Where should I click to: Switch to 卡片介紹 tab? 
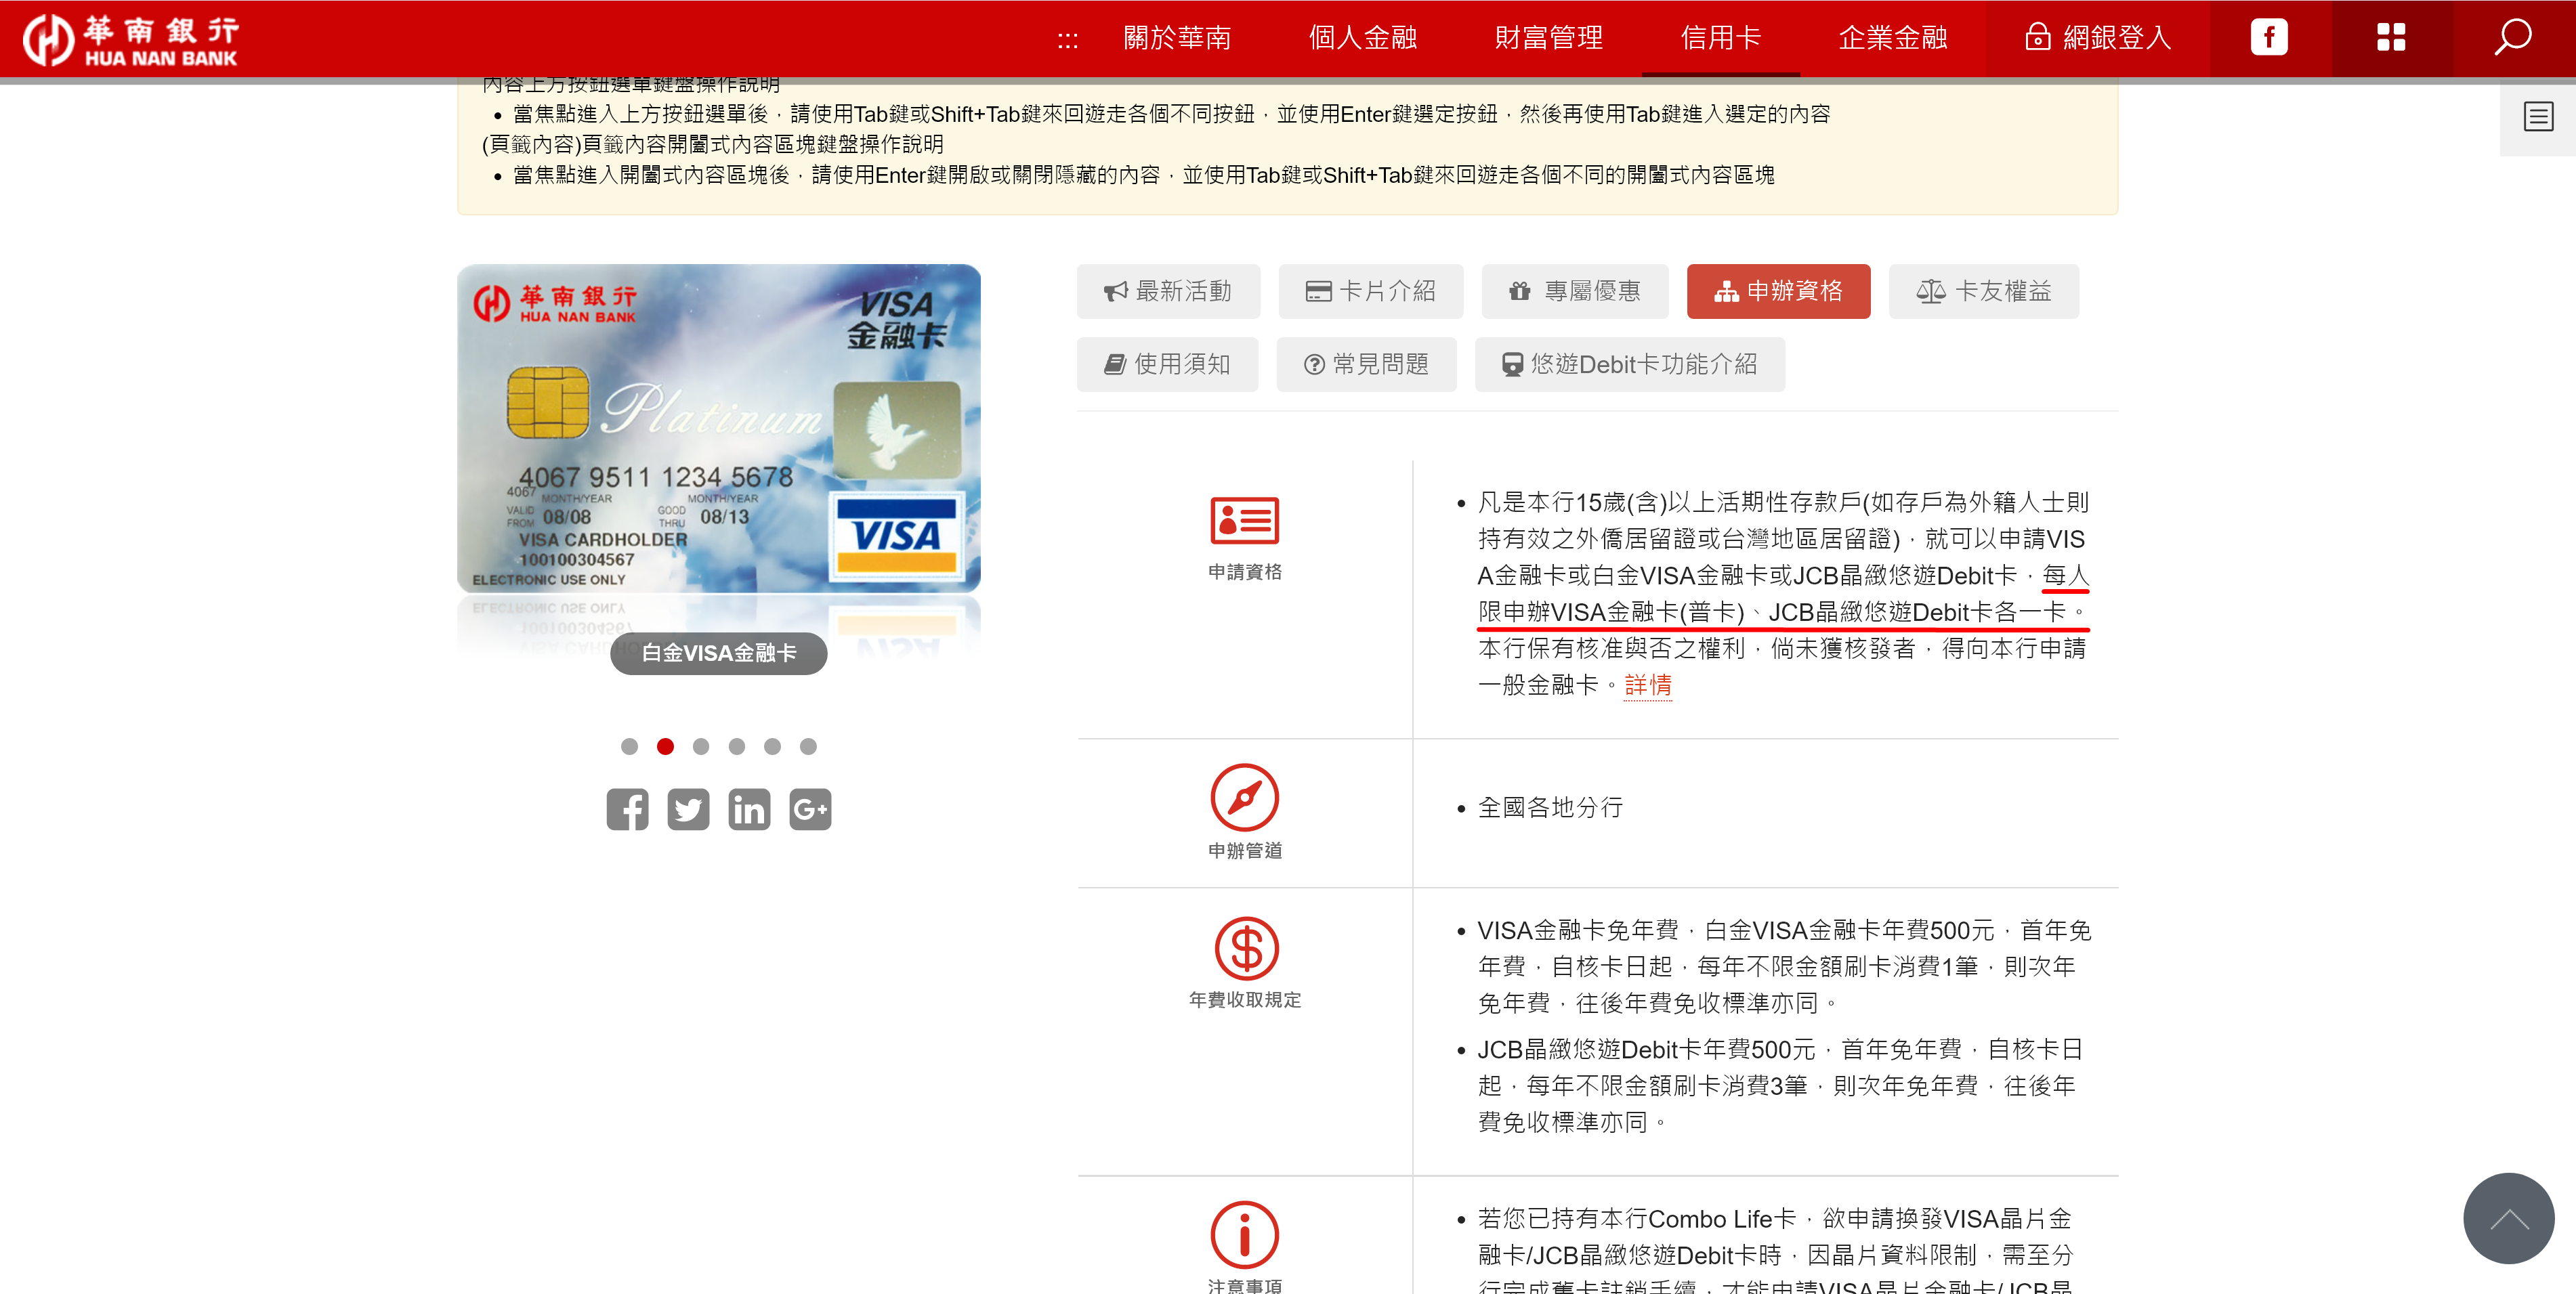click(x=1370, y=291)
